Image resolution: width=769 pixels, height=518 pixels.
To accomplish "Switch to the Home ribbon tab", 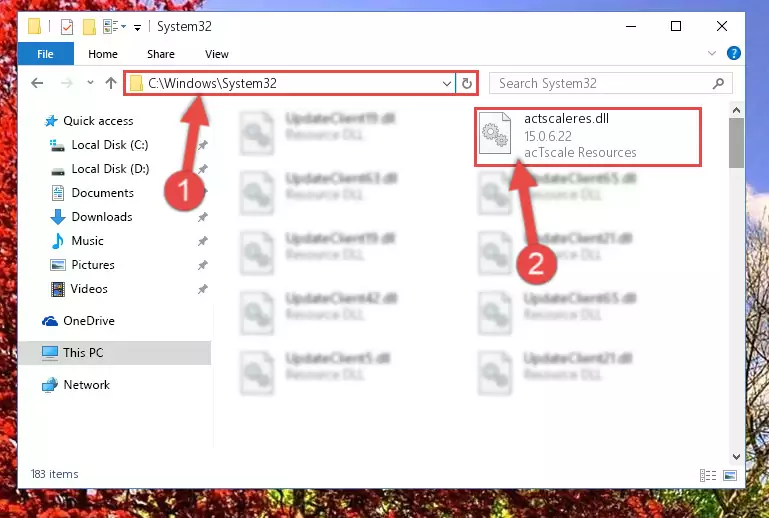I will (103, 54).
